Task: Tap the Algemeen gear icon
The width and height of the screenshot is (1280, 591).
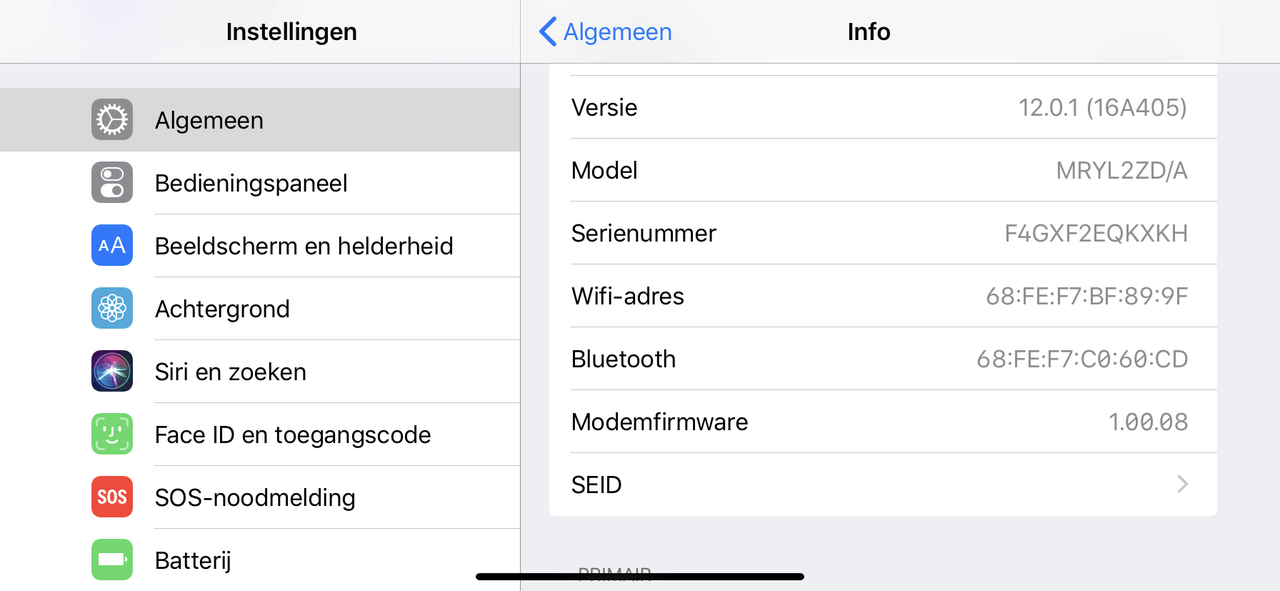Action: coord(112,120)
